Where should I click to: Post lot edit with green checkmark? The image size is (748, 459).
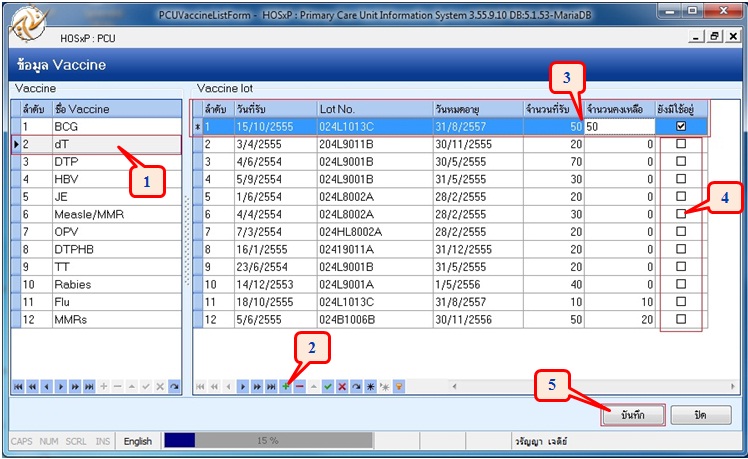328,386
